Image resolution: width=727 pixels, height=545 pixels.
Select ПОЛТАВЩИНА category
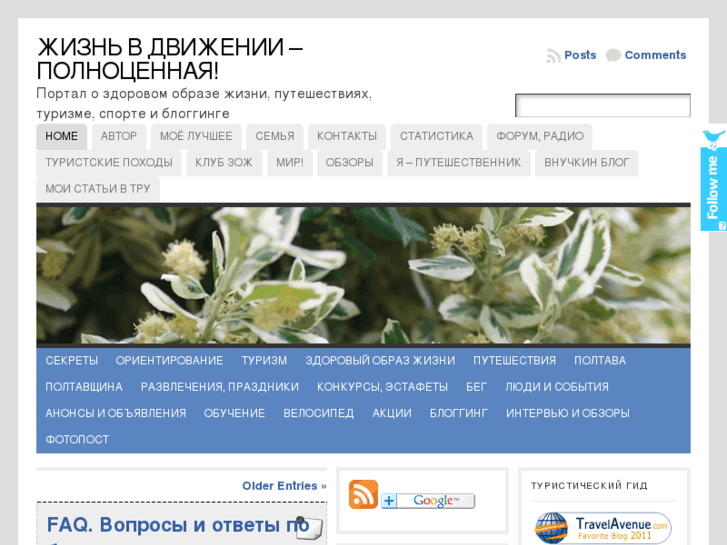(x=84, y=387)
